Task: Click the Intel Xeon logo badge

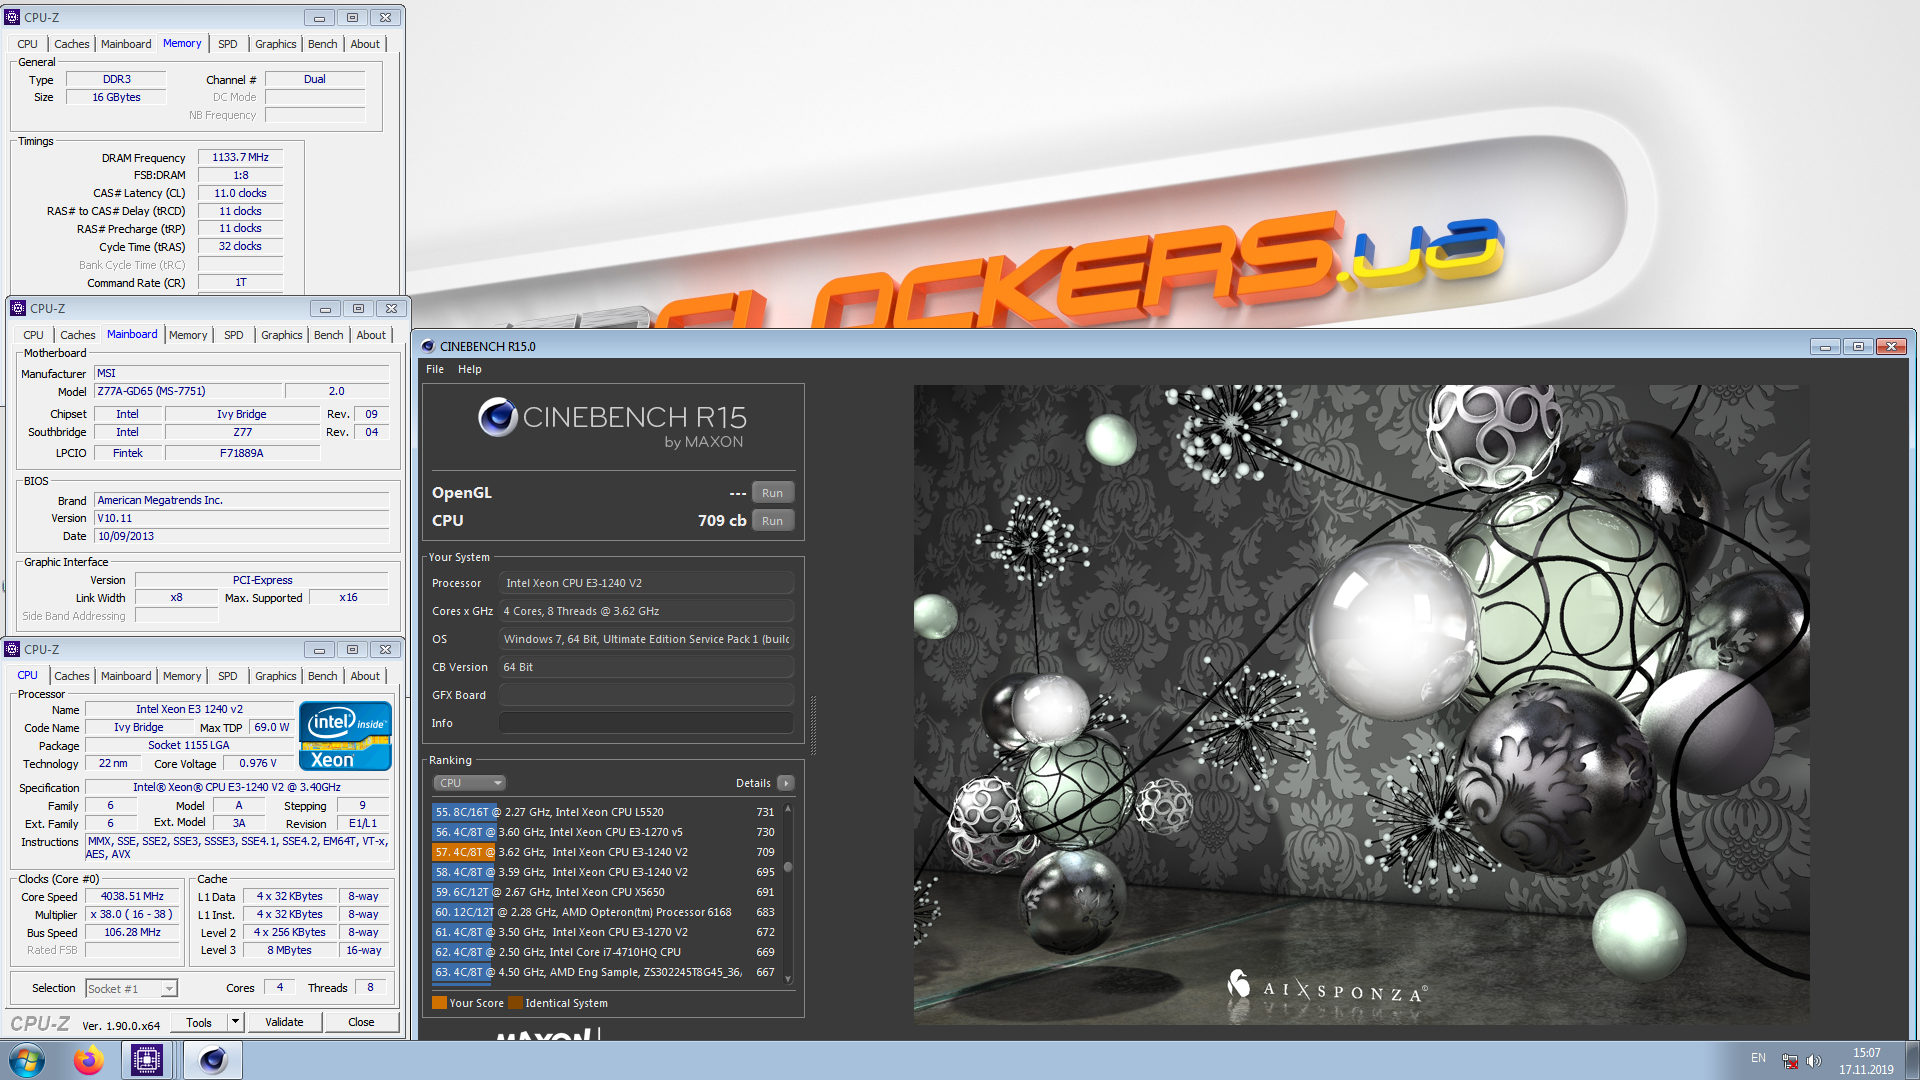Action: tap(345, 736)
